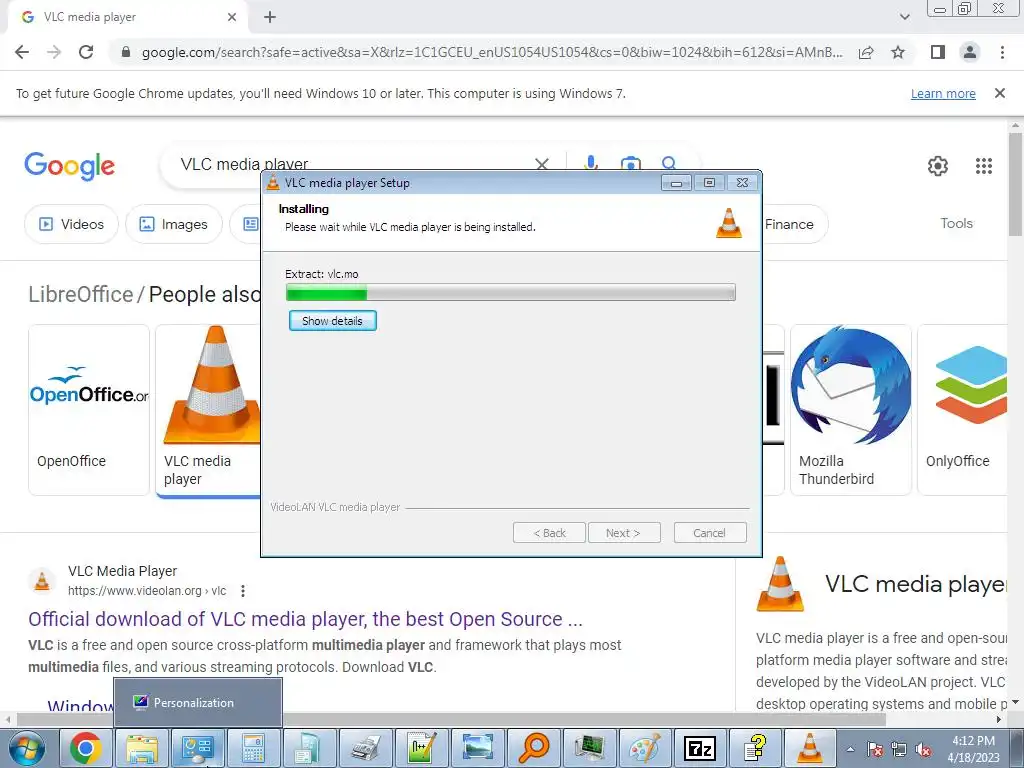Open Chrome's three-dot menu
Image resolution: width=1024 pixels, height=768 pixels.
1002,52
